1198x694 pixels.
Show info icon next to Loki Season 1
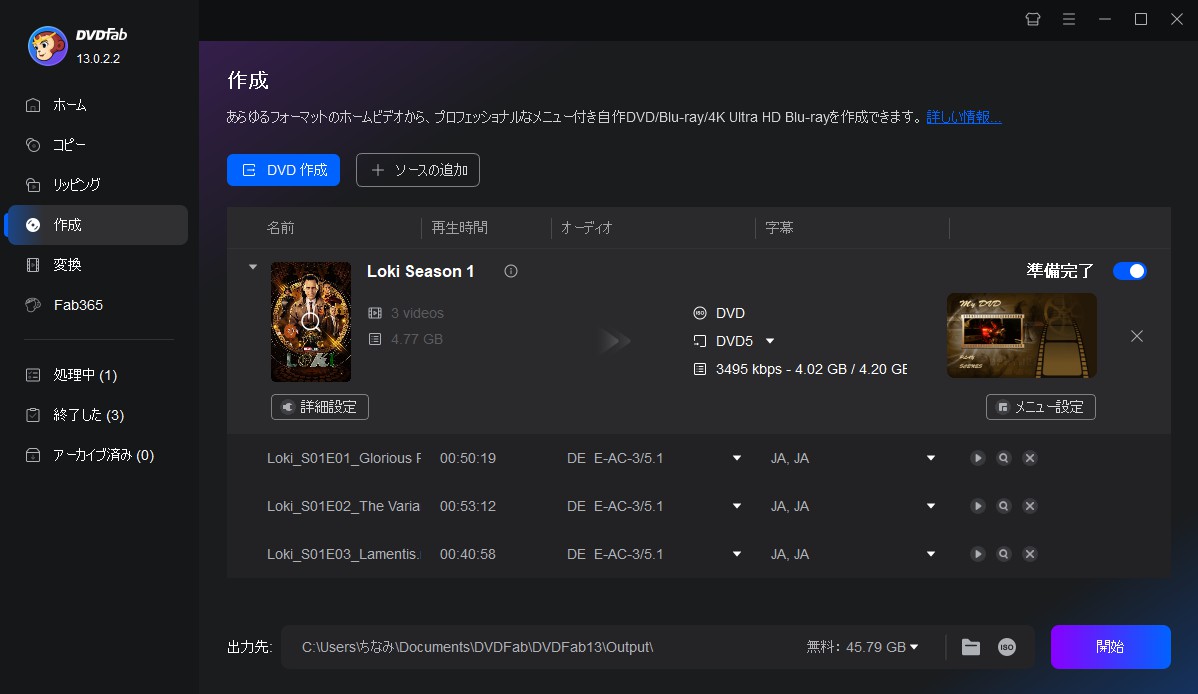[x=511, y=271]
